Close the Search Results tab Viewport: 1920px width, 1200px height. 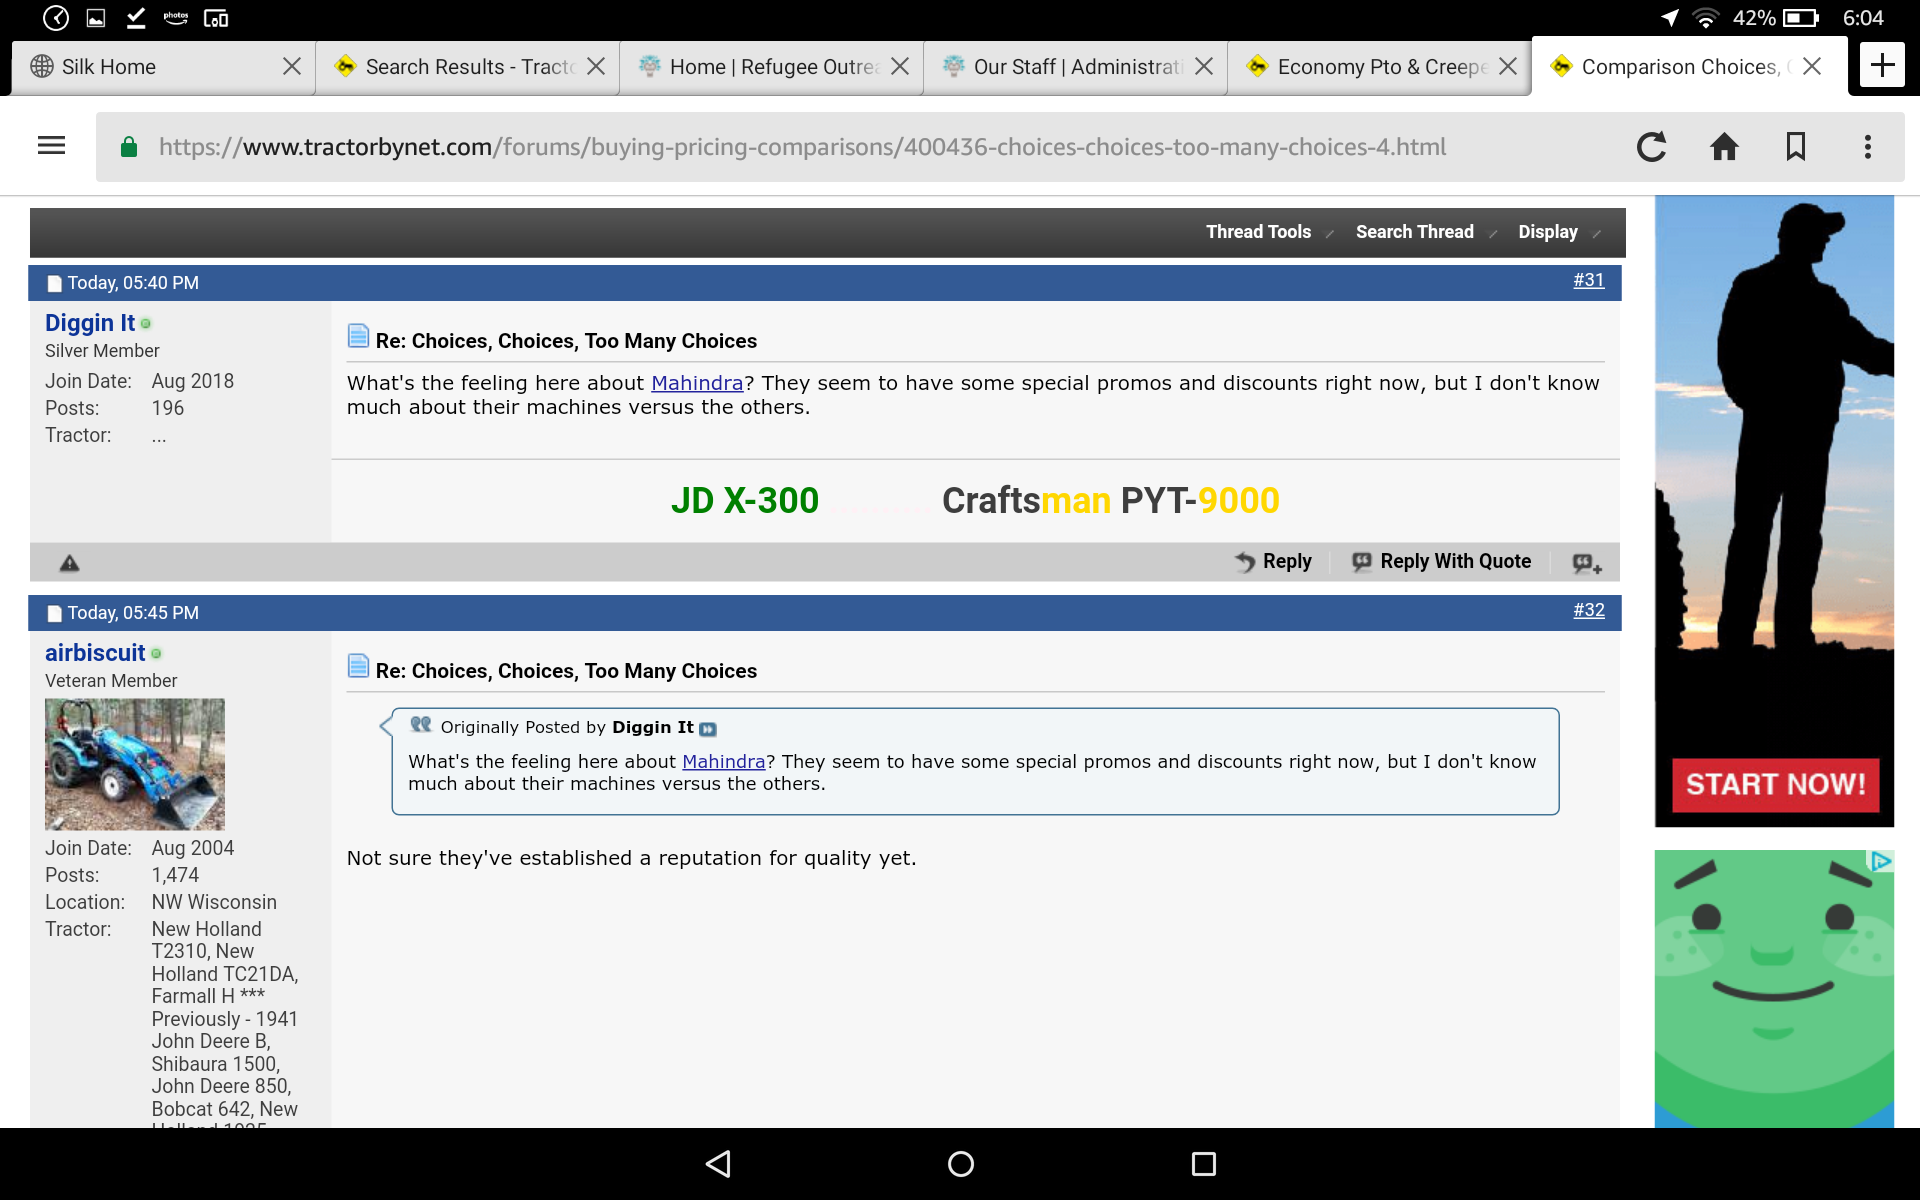(596, 66)
